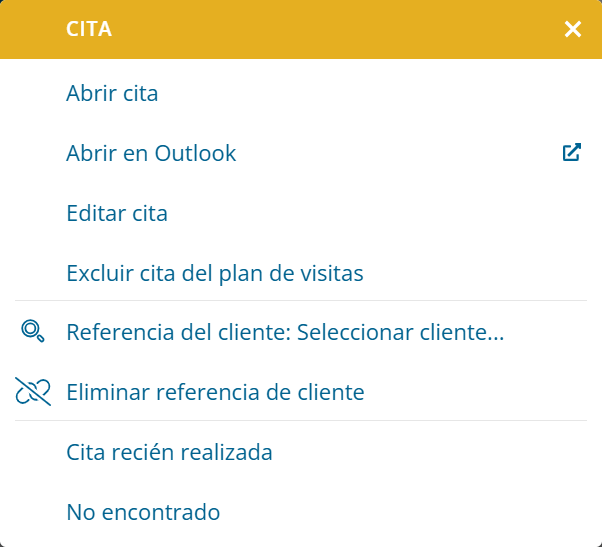The image size is (602, 547).
Task: Click the search lens icon left of Referencia
Action: pyautogui.click(x=33, y=331)
